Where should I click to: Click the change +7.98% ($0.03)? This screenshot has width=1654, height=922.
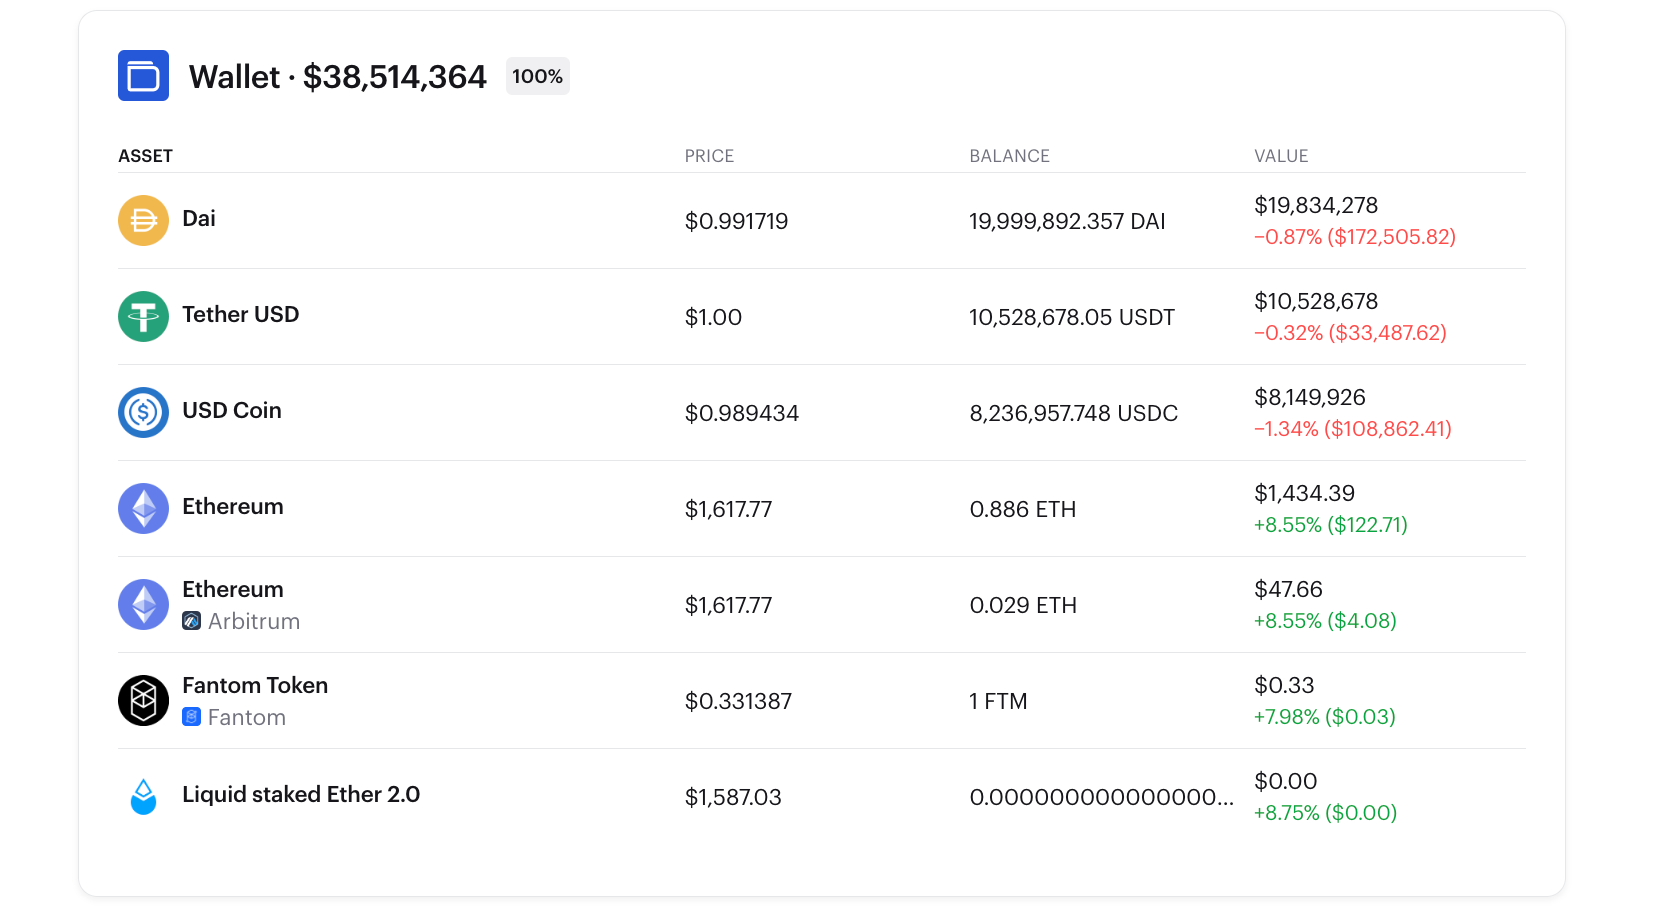1325,717
